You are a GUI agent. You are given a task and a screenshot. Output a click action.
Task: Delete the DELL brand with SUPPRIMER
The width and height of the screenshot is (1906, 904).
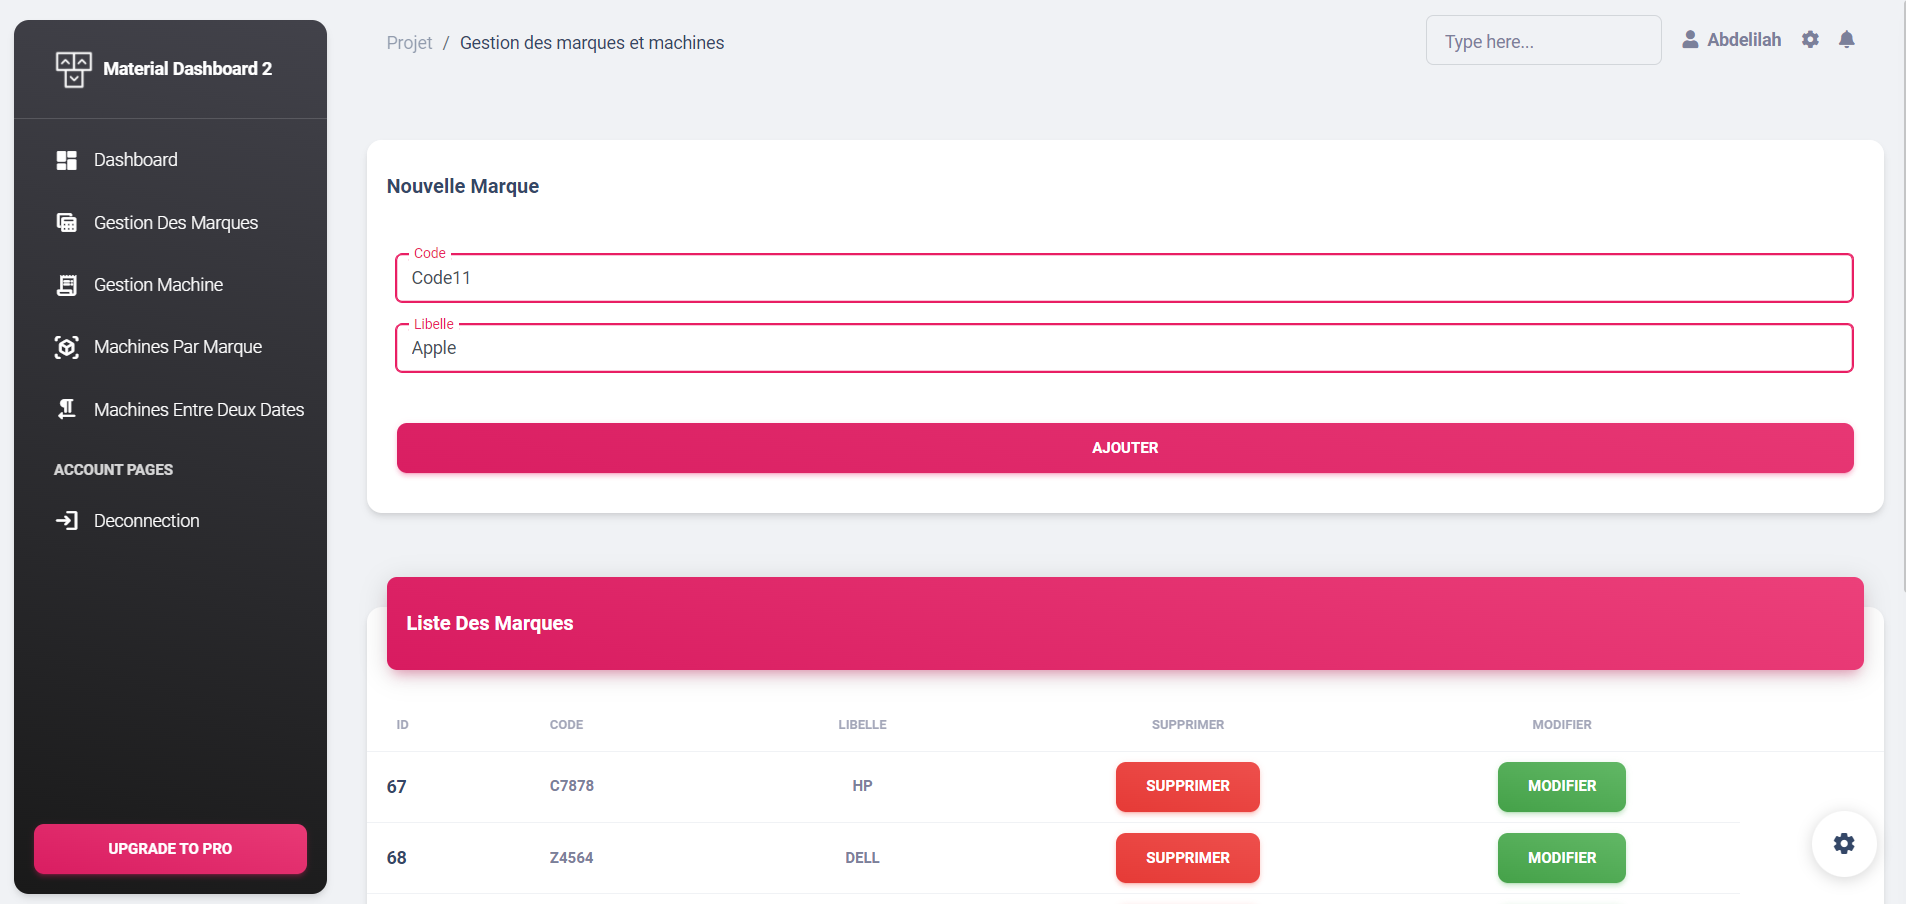click(1188, 858)
